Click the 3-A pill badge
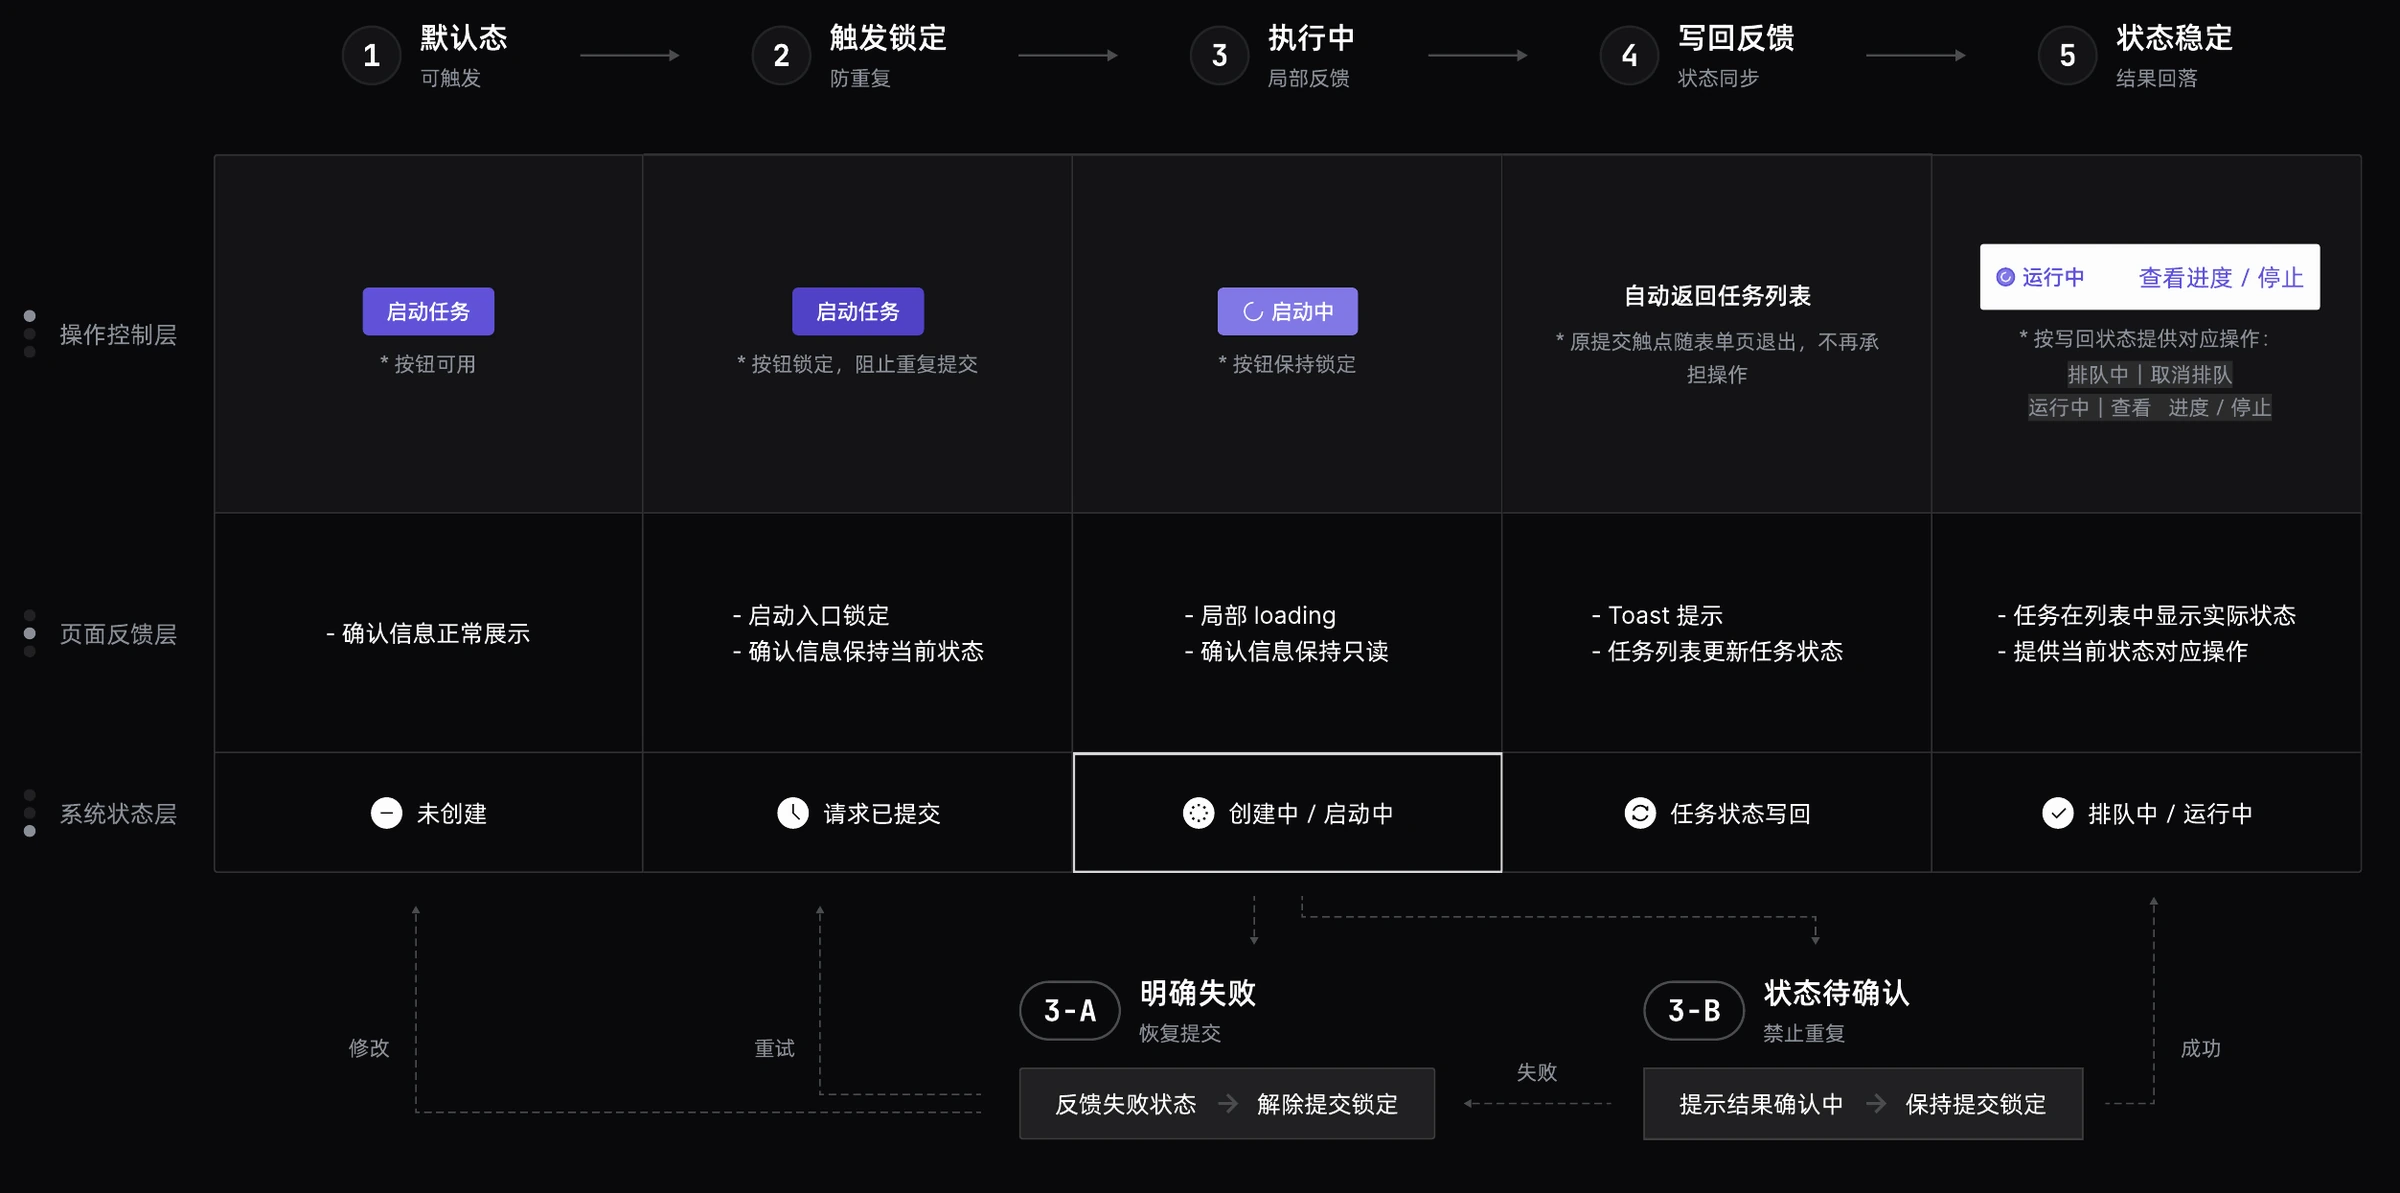 point(1070,1010)
